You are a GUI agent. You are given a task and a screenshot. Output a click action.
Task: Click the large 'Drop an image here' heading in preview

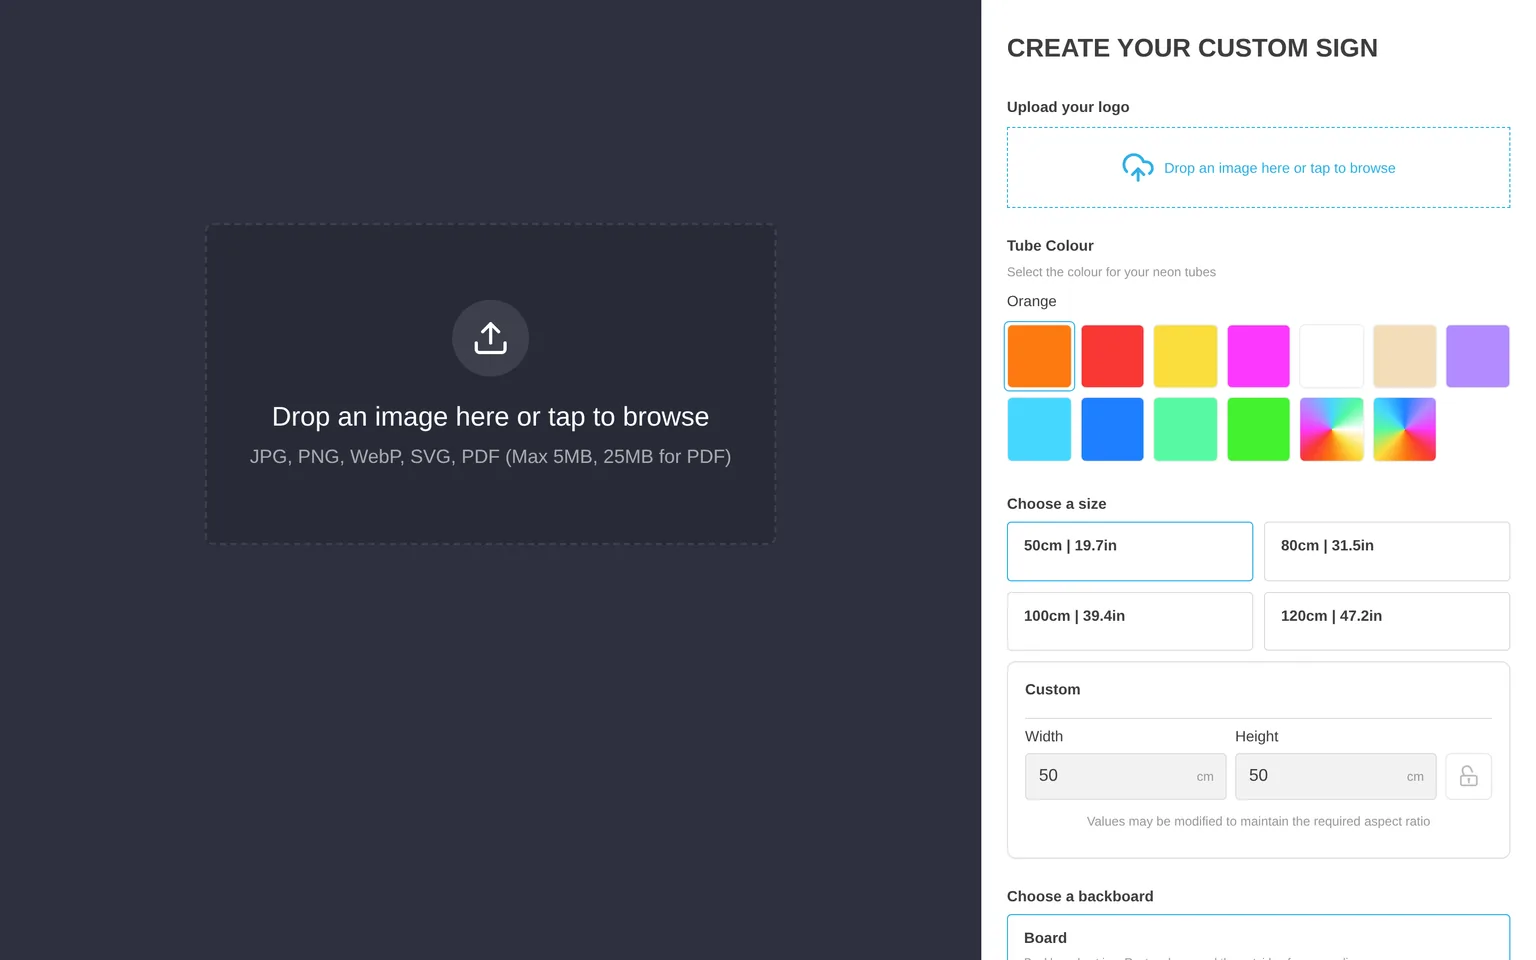(x=490, y=416)
